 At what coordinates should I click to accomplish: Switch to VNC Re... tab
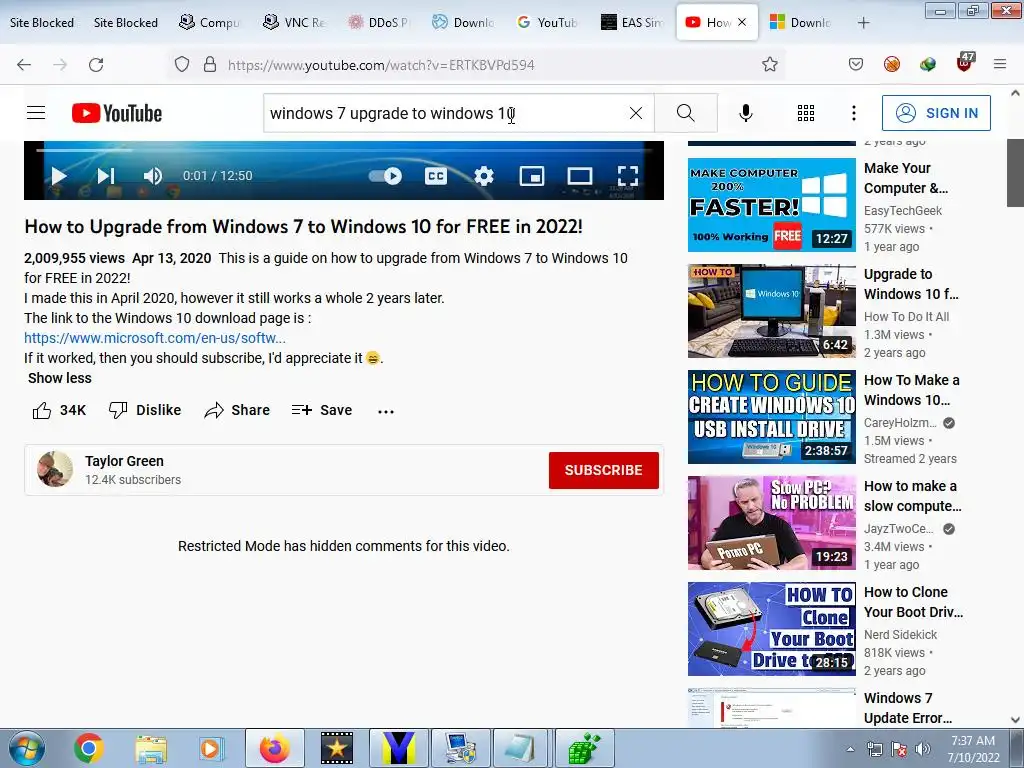(294, 22)
